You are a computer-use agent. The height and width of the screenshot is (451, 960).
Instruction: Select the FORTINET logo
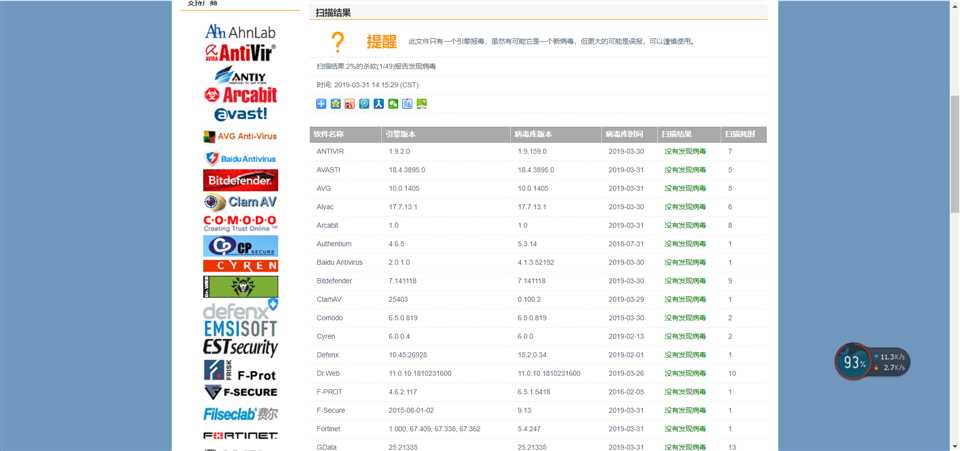click(241, 436)
